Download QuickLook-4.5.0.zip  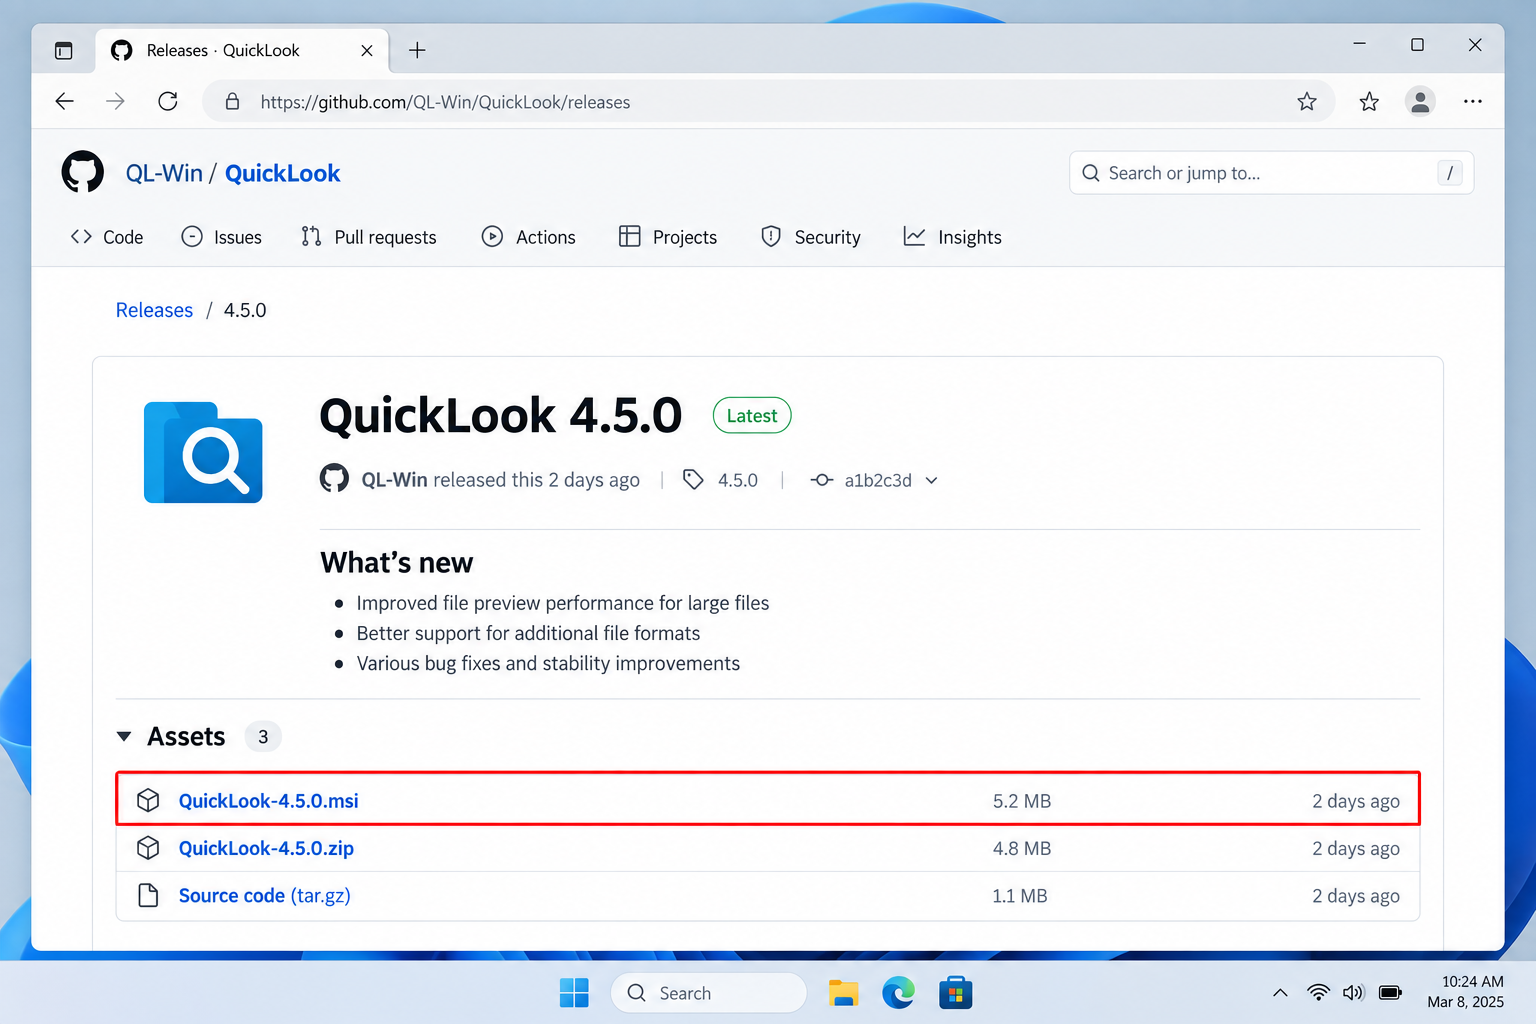pyautogui.click(x=266, y=848)
